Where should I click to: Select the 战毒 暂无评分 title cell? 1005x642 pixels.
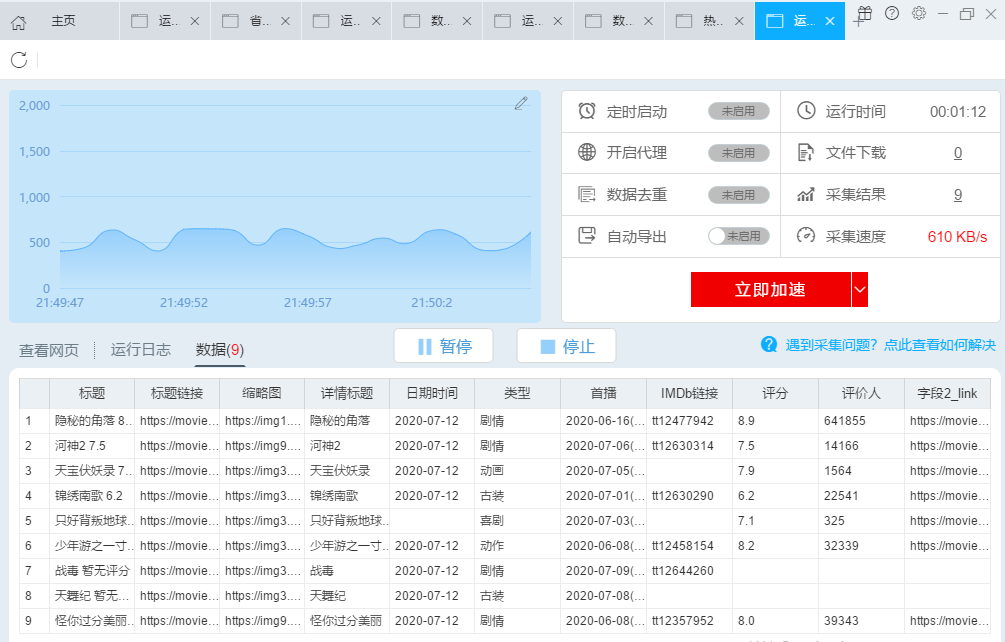[x=92, y=571]
